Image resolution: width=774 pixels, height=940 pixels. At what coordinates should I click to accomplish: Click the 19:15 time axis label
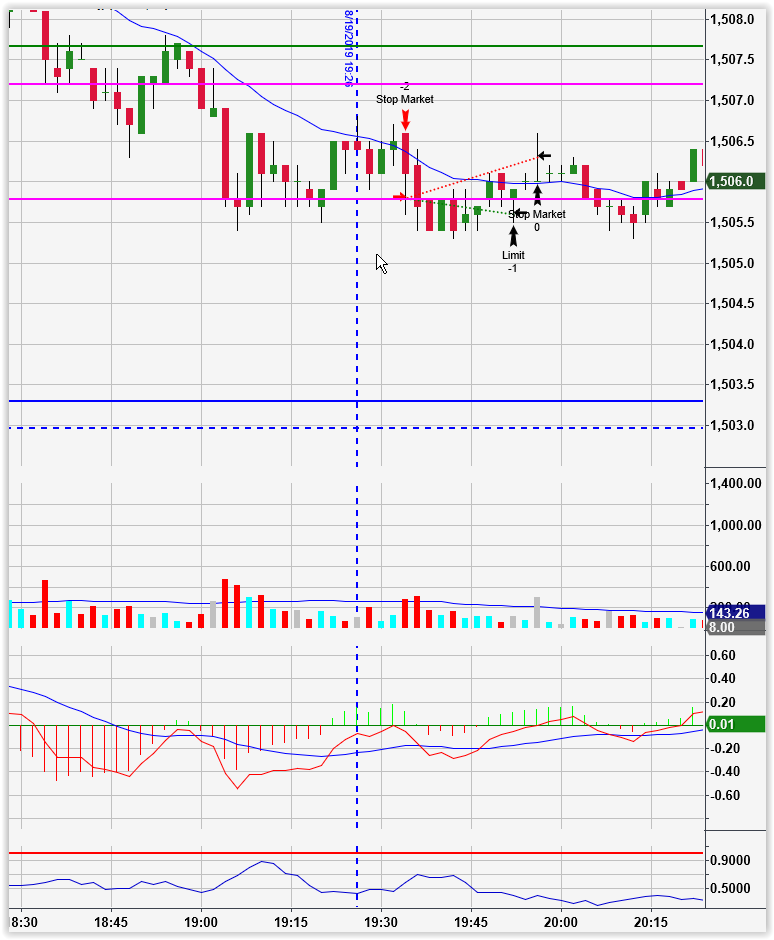click(x=291, y=921)
